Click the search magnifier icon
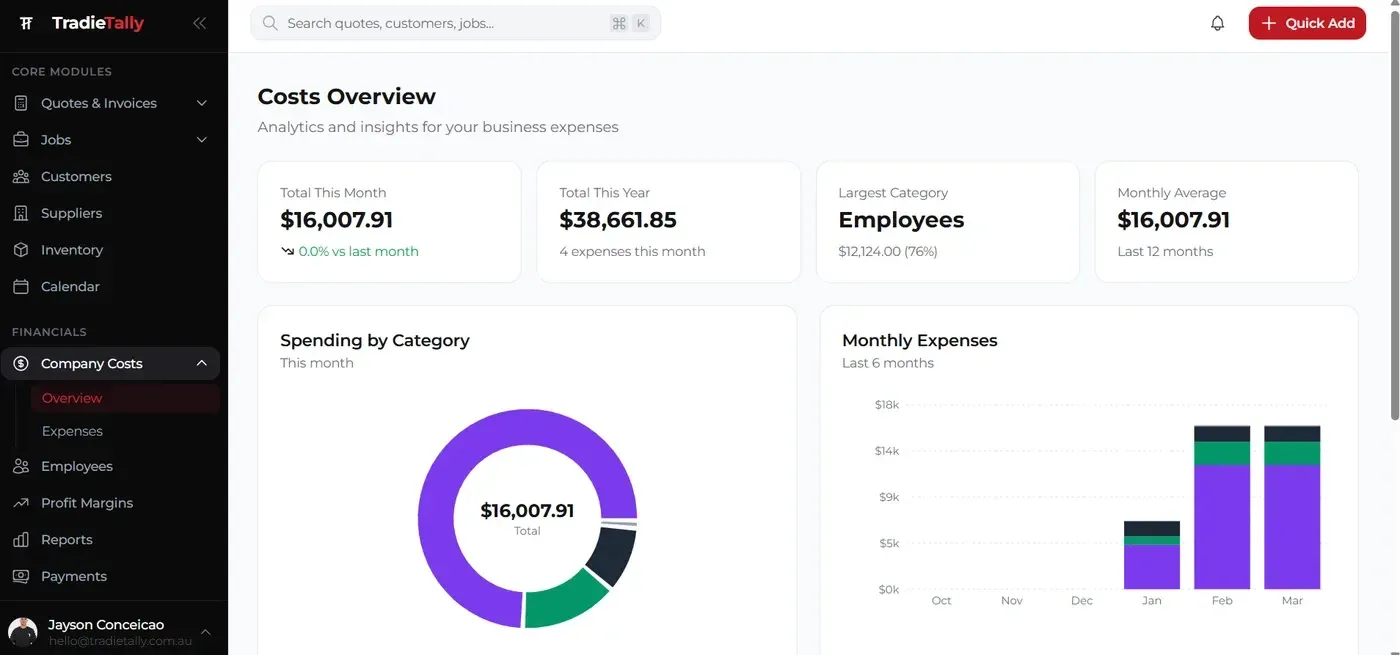 [270, 23]
